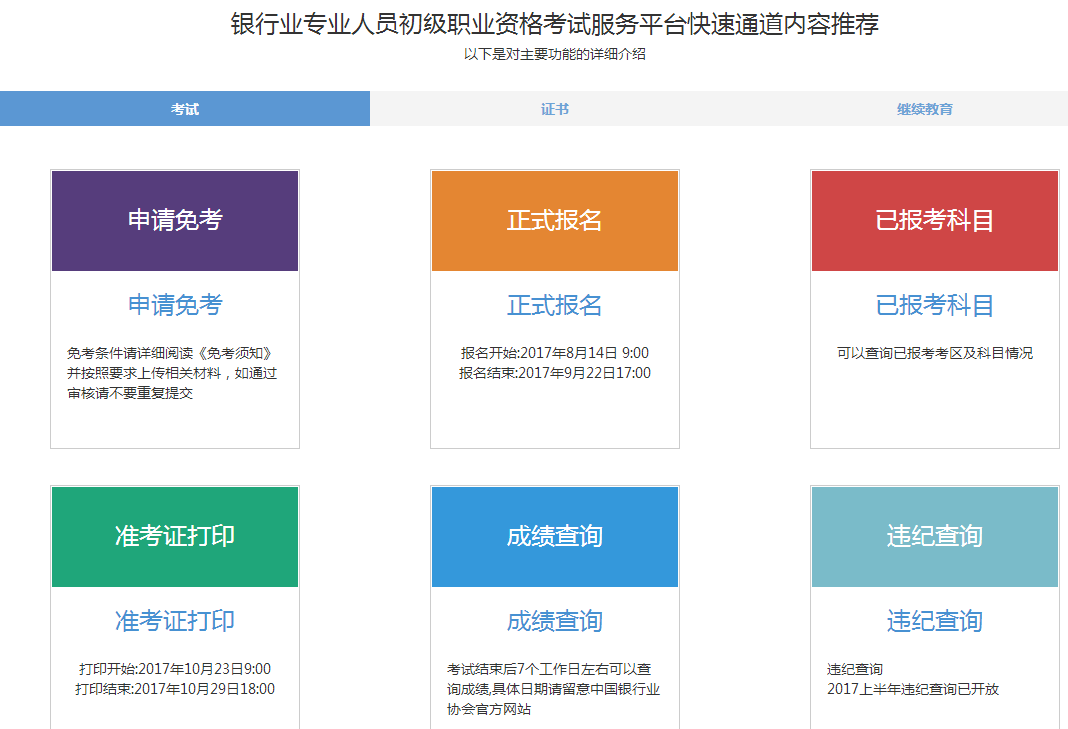The height and width of the screenshot is (729, 1068).
Task: Click the registration start date 2017年8月14日 text
Action: [x=555, y=353]
